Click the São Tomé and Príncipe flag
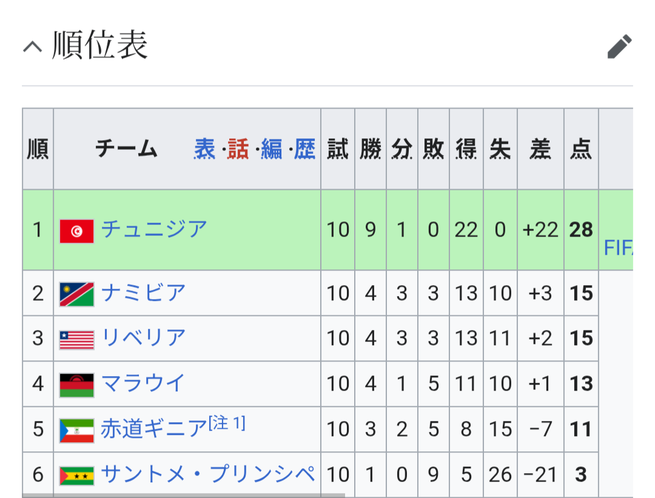This screenshot has width=655, height=498. point(76,476)
